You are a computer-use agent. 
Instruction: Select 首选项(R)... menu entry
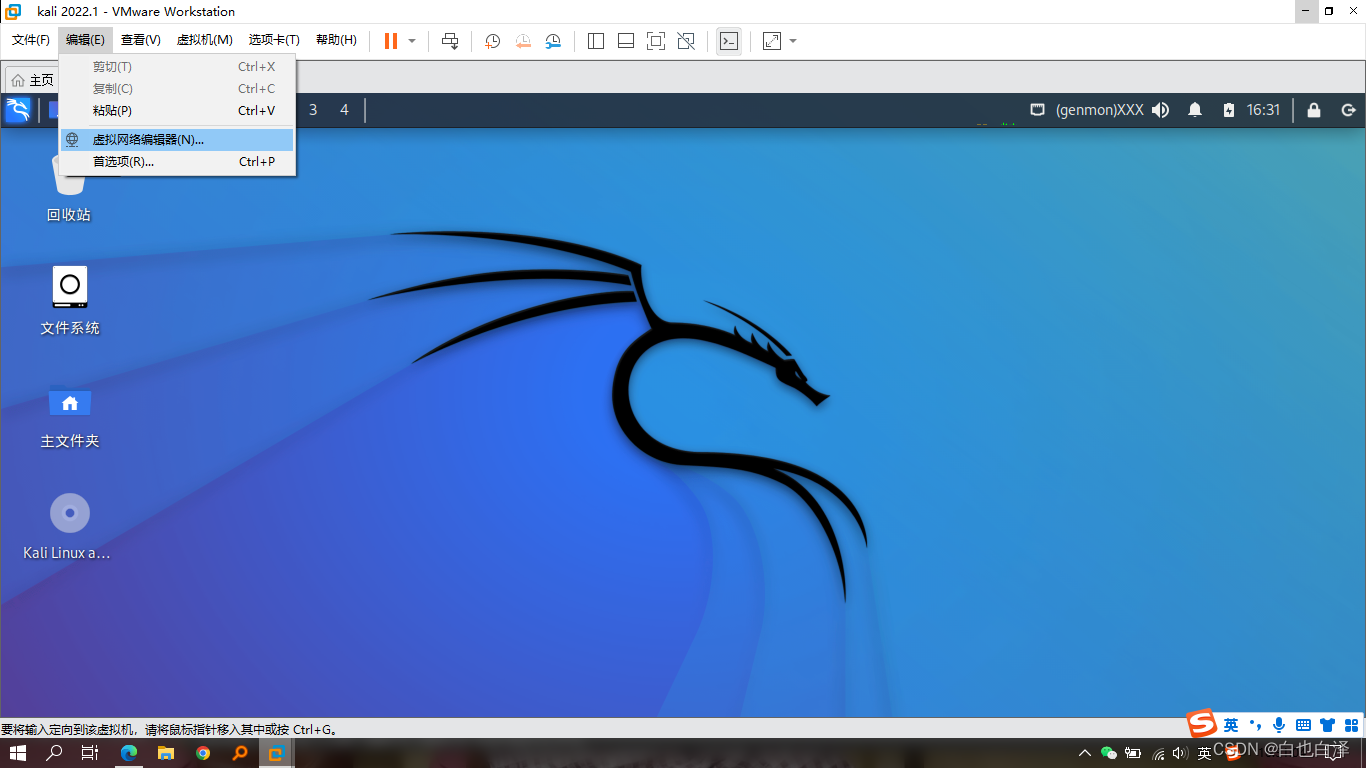(177, 162)
